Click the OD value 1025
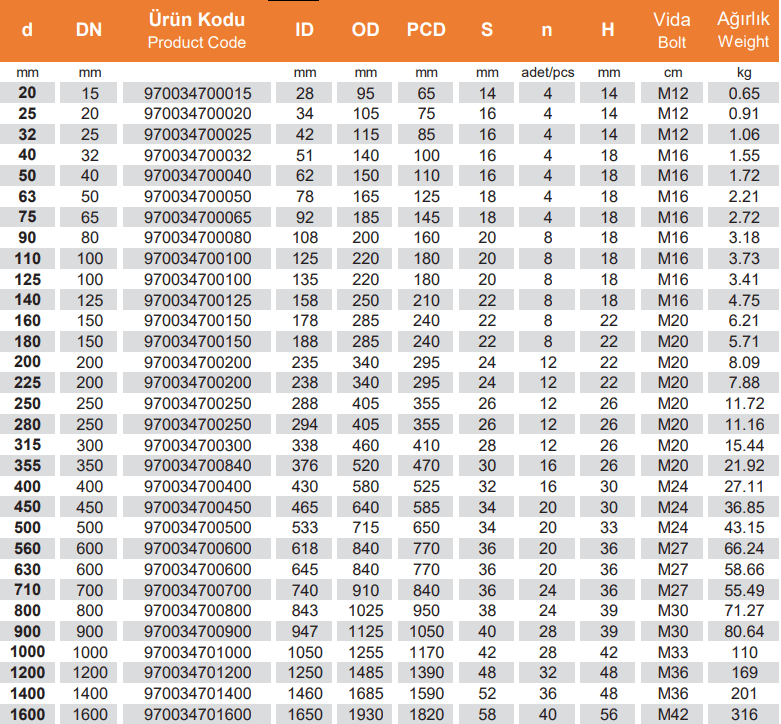Image resolution: width=781 pixels, height=724 pixels. 366,610
